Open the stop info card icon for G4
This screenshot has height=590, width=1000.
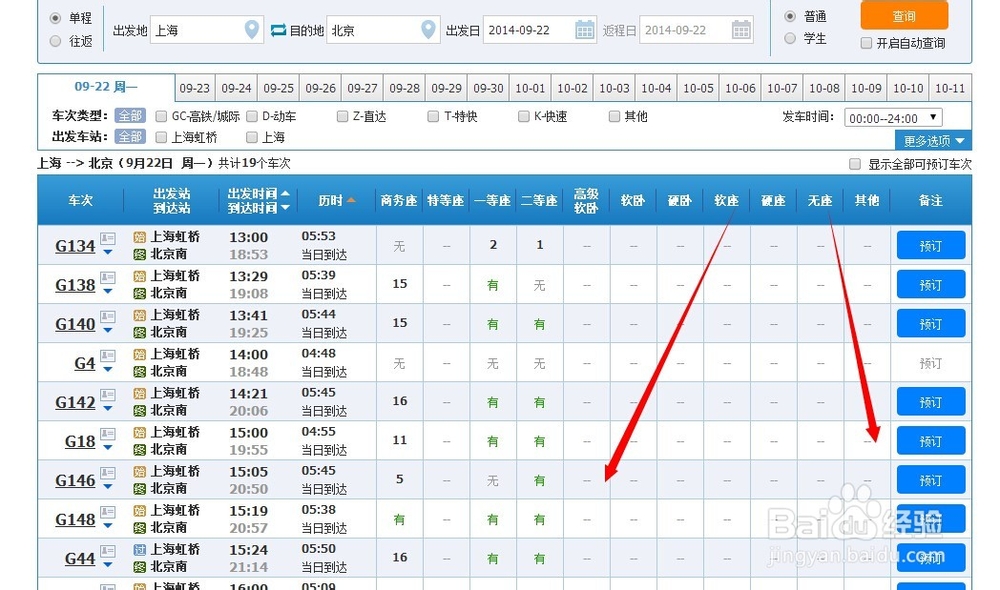tap(108, 356)
